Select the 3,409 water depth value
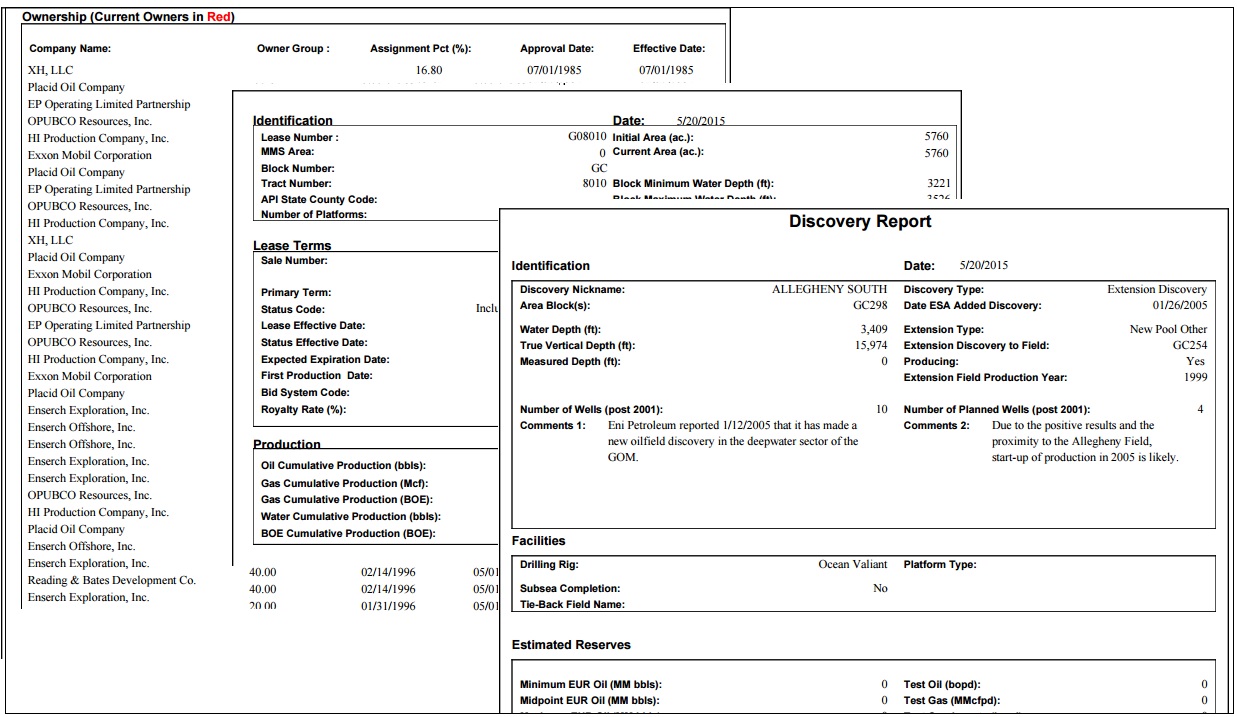1237x717 pixels. (x=874, y=330)
